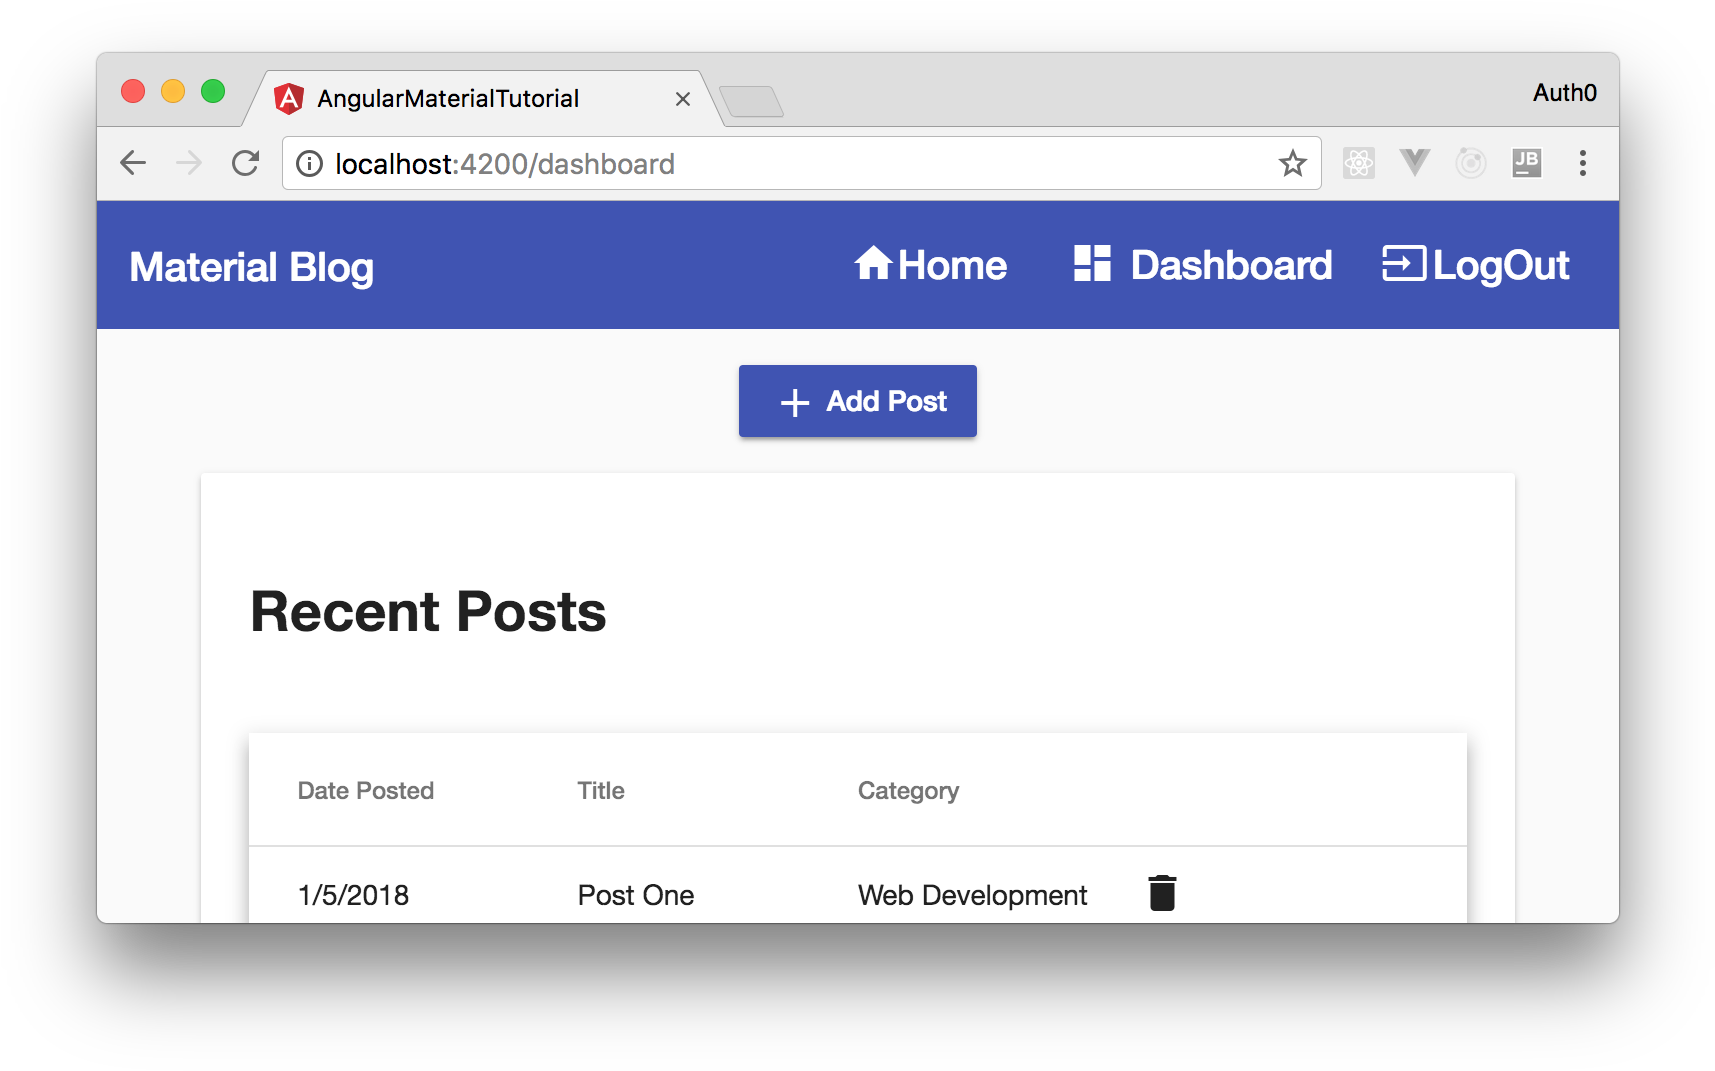
Task: Click the Vue DevTools extension icon
Action: pos(1414,162)
